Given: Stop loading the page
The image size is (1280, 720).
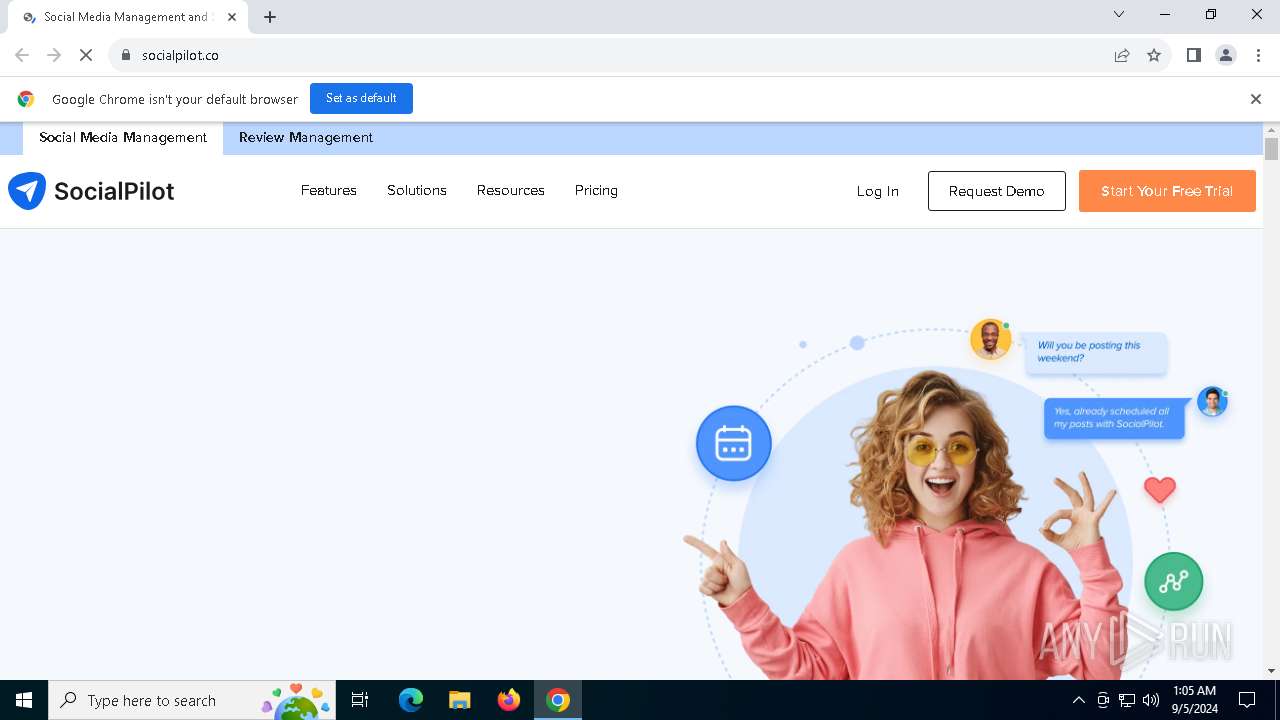Looking at the screenshot, I should 86,55.
